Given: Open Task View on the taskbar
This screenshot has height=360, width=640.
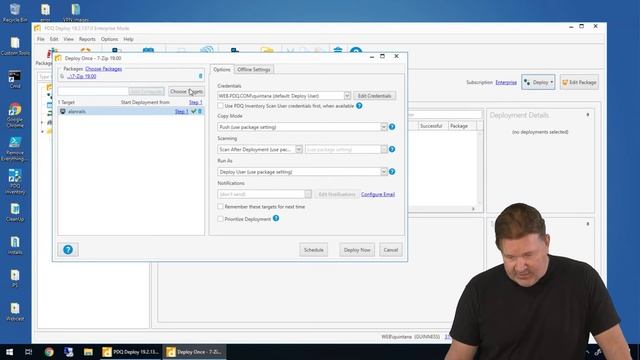Looking at the screenshot, I should point(28,352).
